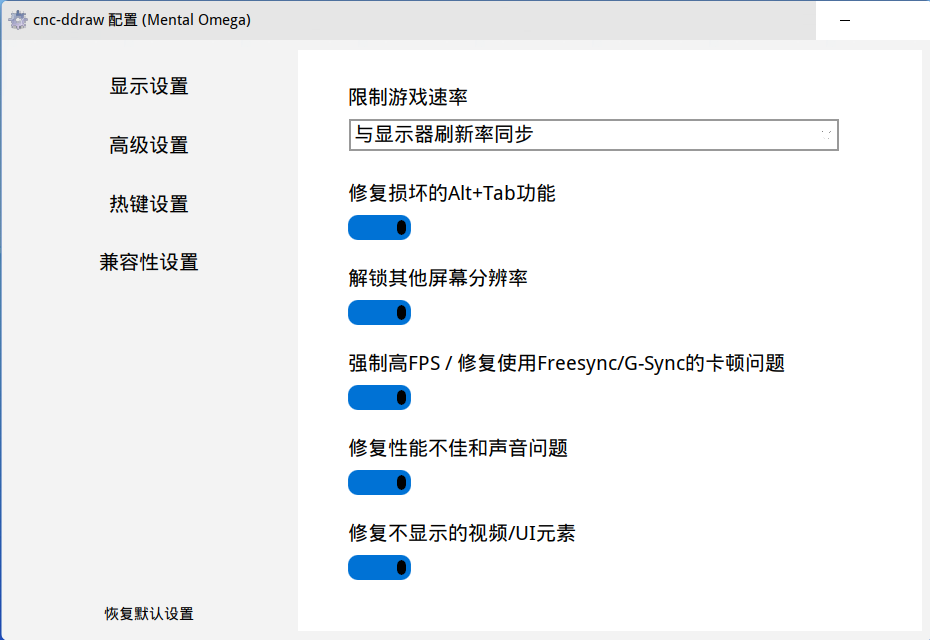Turn off 修复性能不佳和声音问题 switch
The height and width of the screenshot is (640, 930).
pos(380,482)
